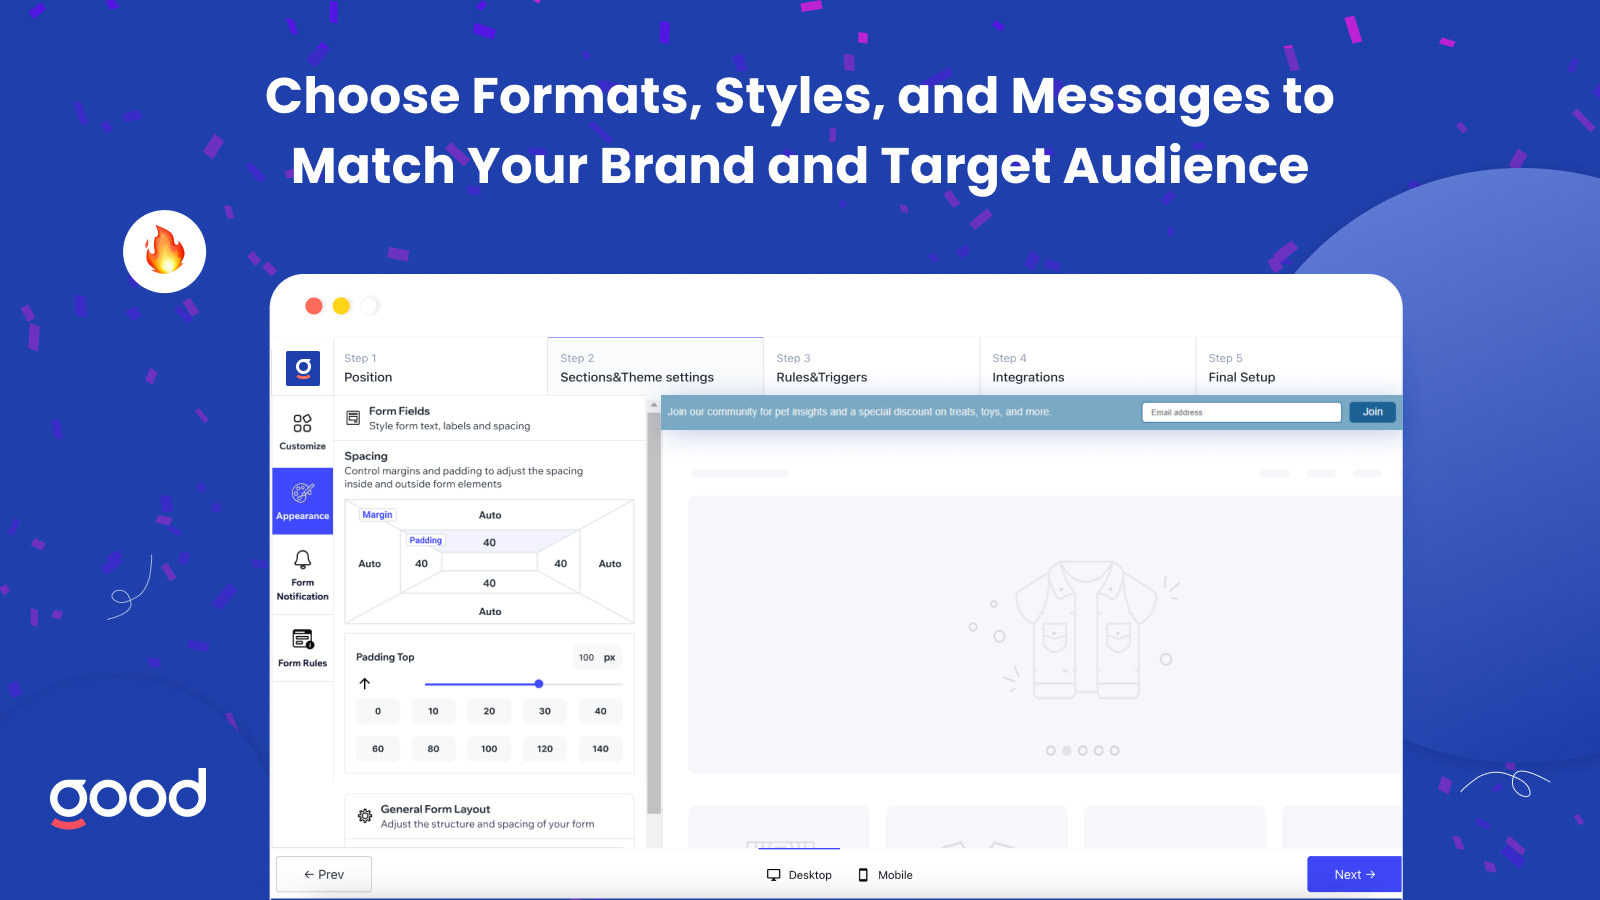Select the Appearance sidebar section
The image size is (1600, 900).
[x=302, y=501]
